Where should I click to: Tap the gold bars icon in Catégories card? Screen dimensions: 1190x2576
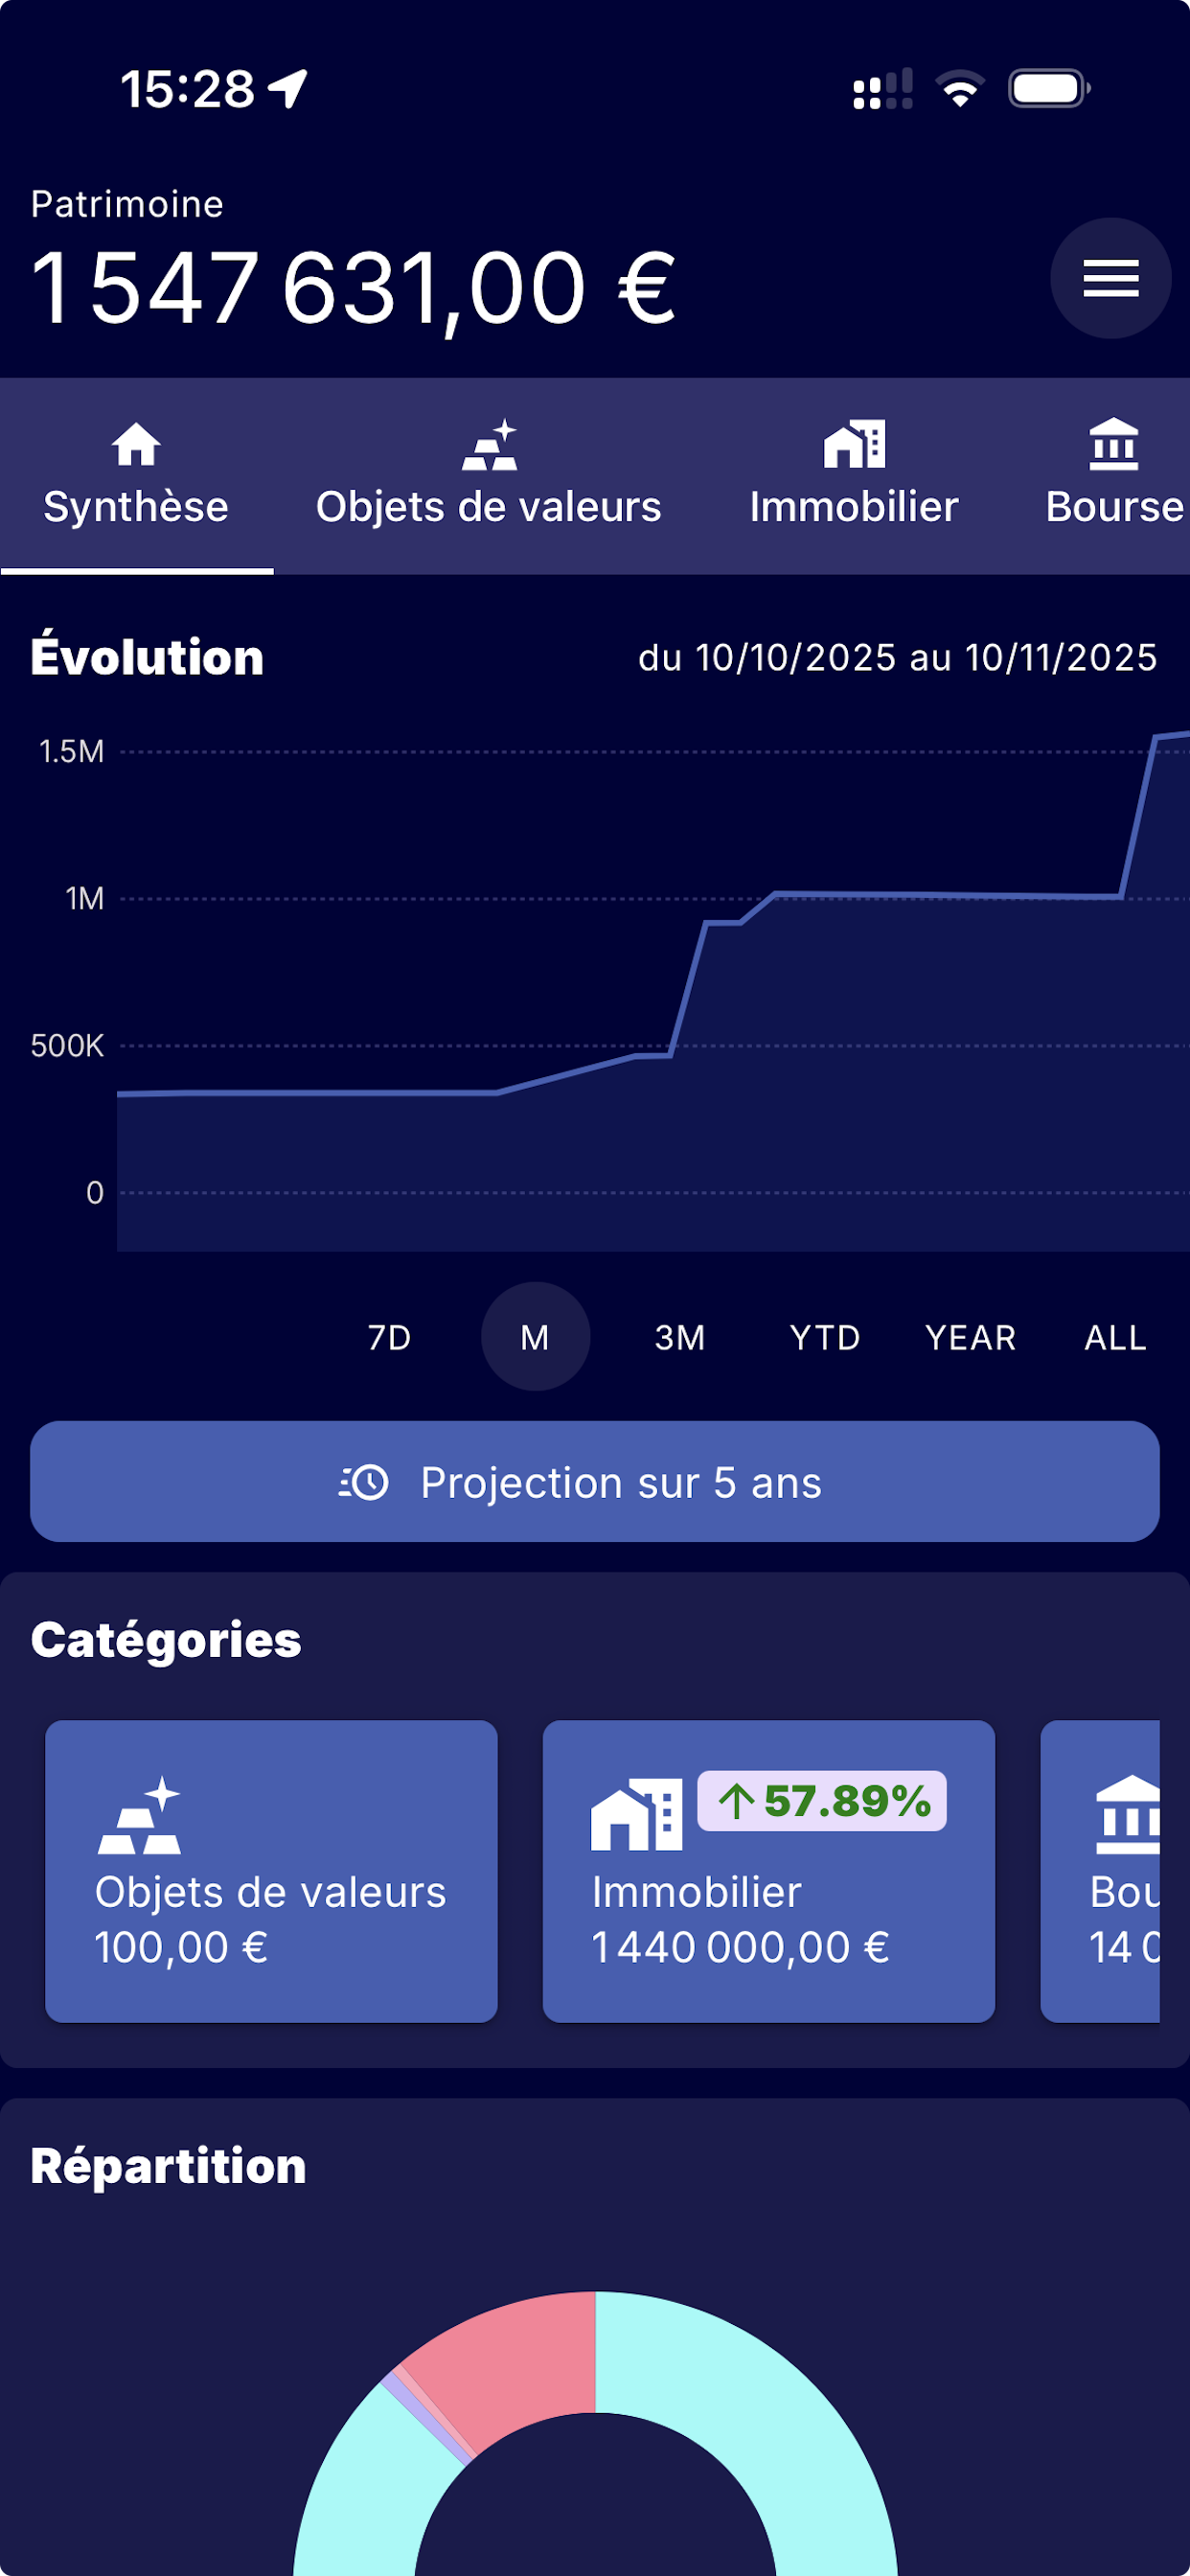[139, 1816]
